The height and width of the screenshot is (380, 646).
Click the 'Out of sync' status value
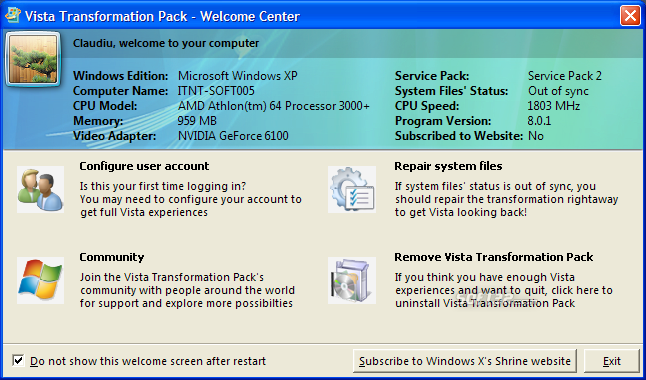[558, 91]
